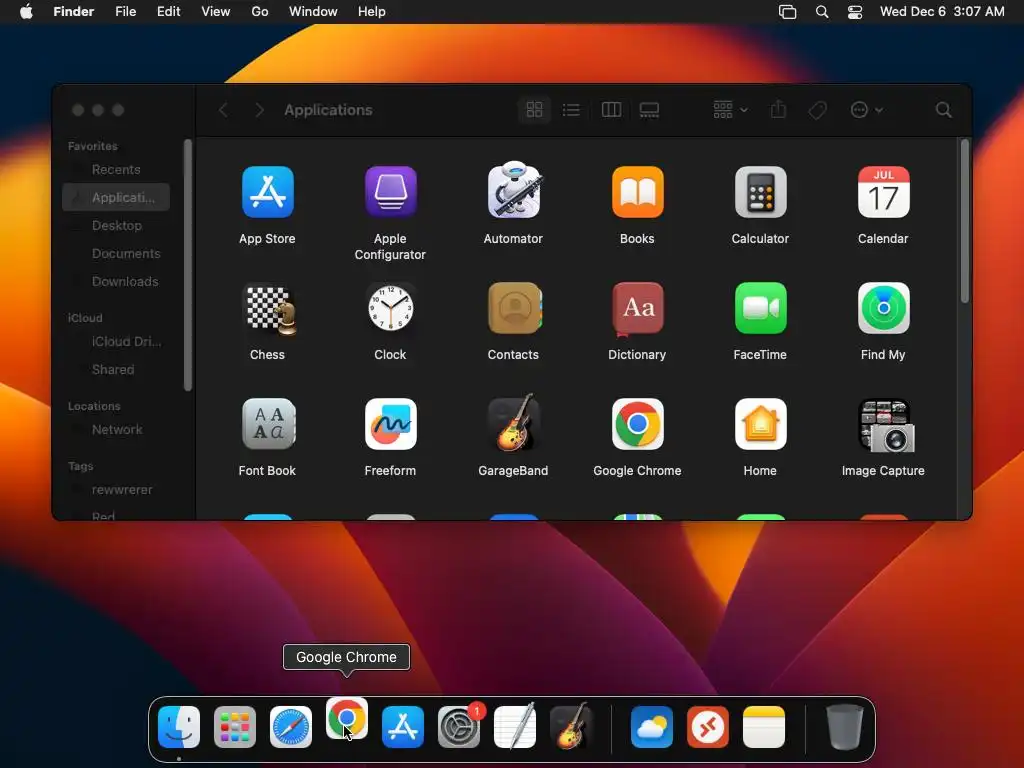The image size is (1024, 768).
Task: Open Apple Configurator icon
Action: (x=390, y=192)
